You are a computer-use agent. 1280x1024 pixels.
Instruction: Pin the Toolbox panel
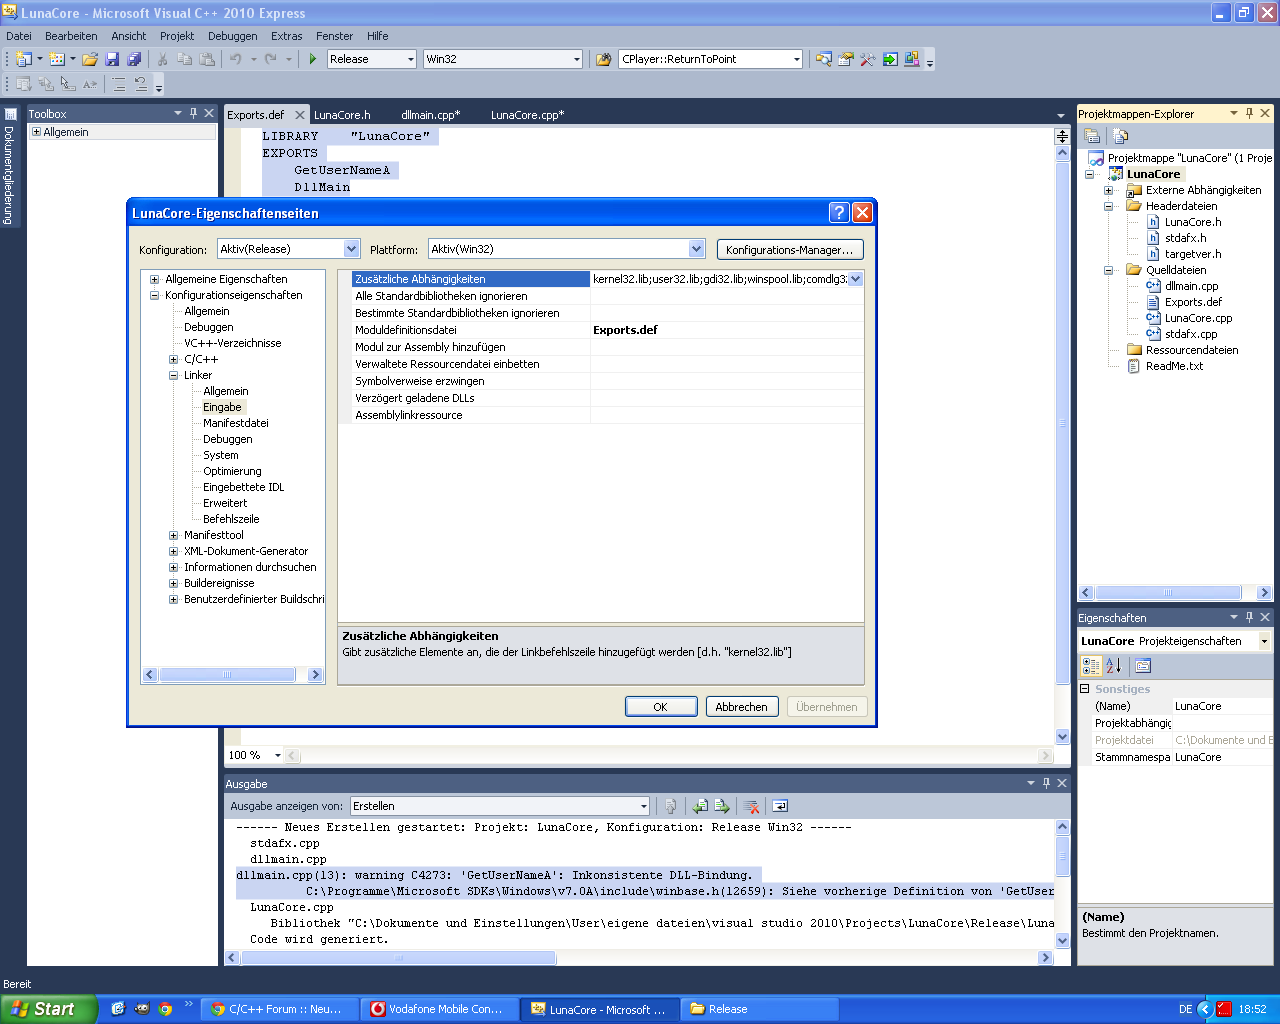pos(193,113)
